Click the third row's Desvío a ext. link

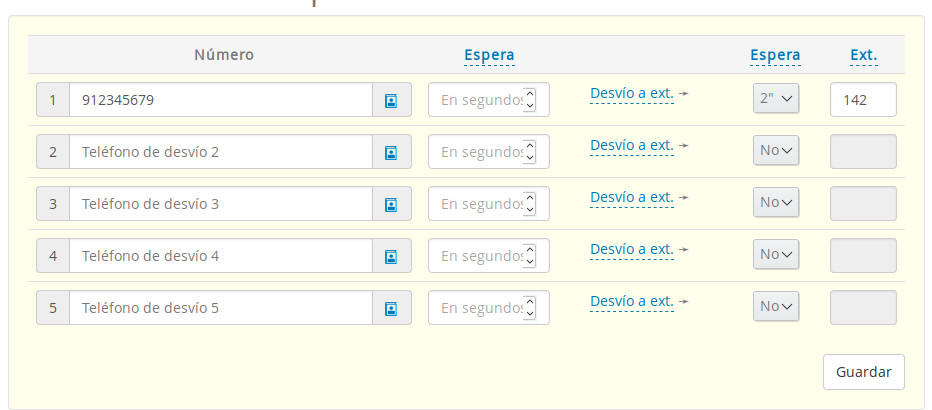pyautogui.click(x=632, y=197)
